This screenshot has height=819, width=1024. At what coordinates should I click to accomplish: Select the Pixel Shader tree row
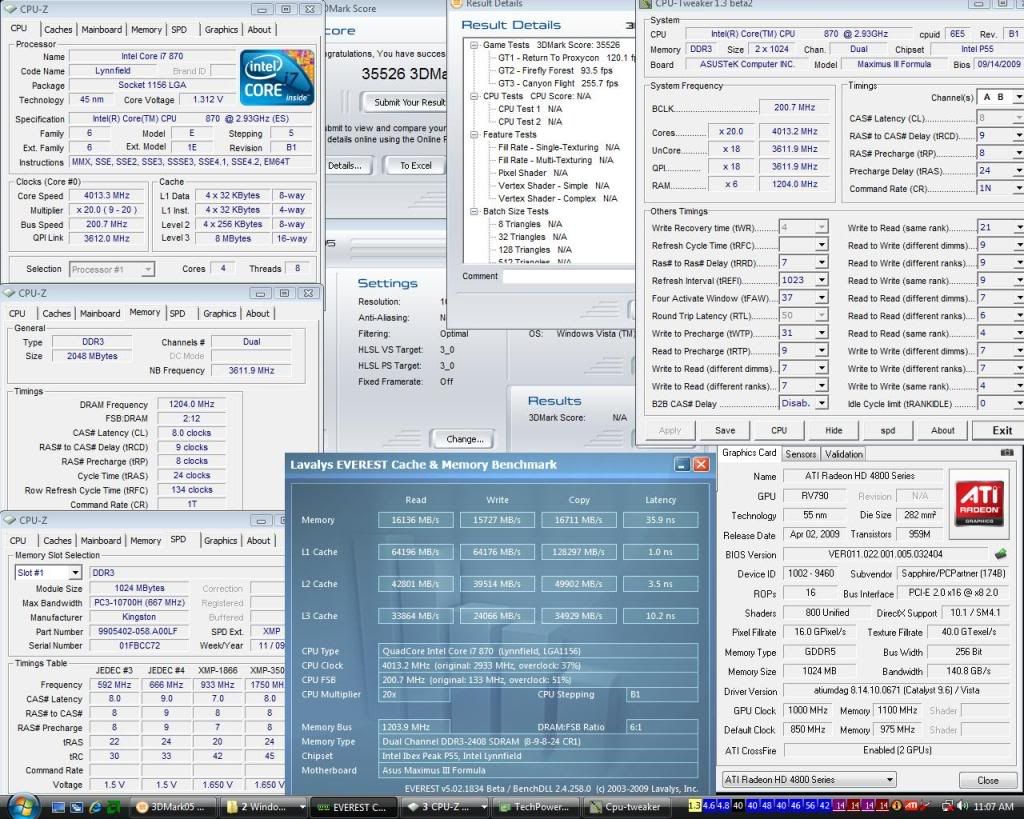tap(533, 173)
